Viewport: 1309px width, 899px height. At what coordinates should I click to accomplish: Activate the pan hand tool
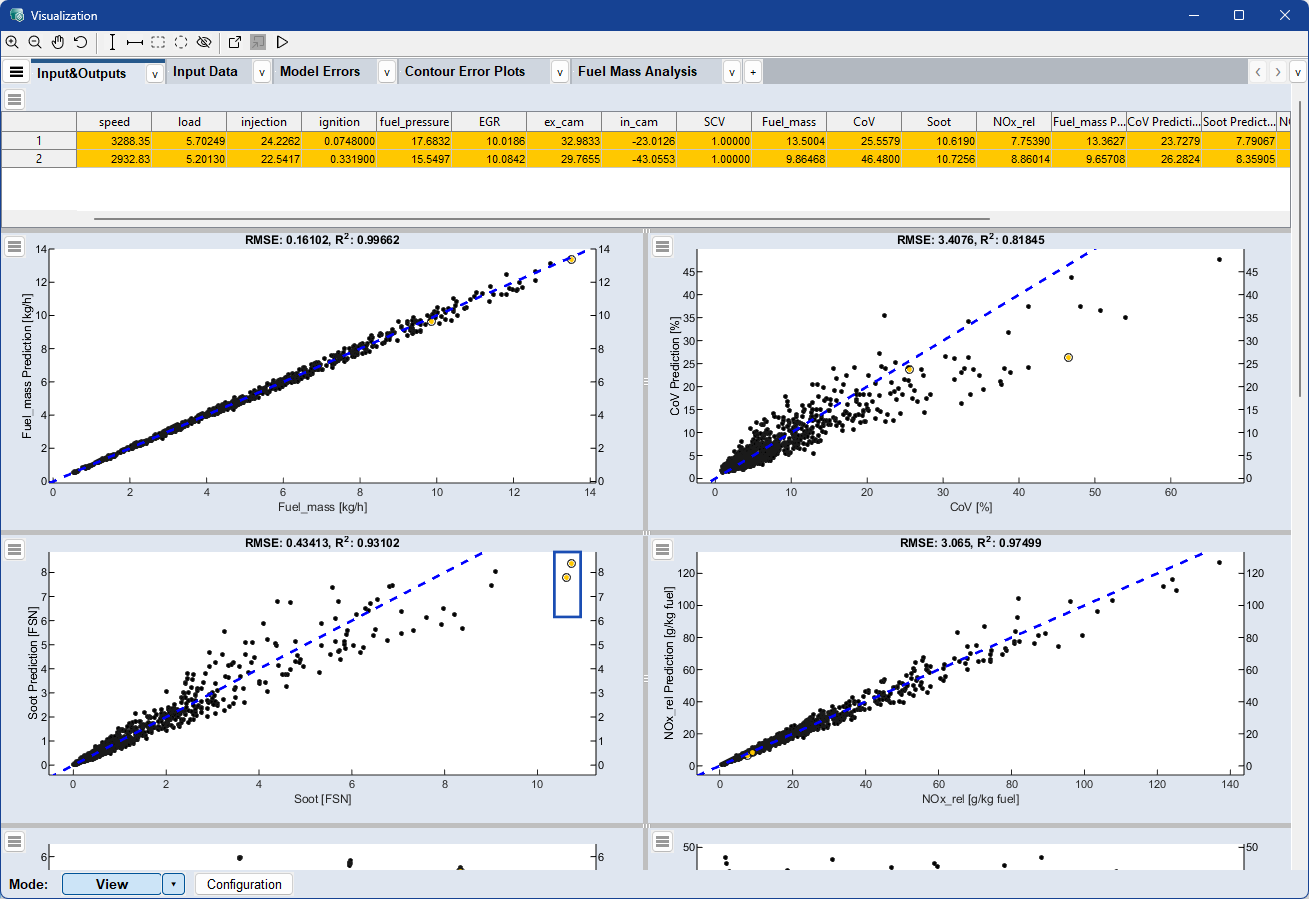(x=58, y=42)
